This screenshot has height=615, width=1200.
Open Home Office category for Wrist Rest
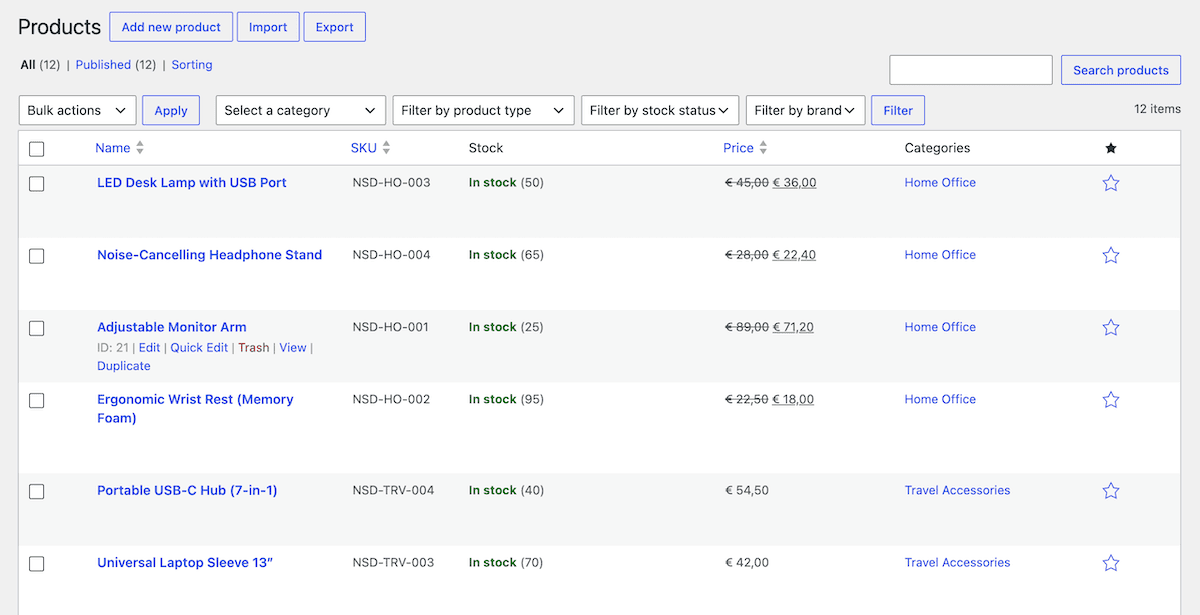point(940,399)
